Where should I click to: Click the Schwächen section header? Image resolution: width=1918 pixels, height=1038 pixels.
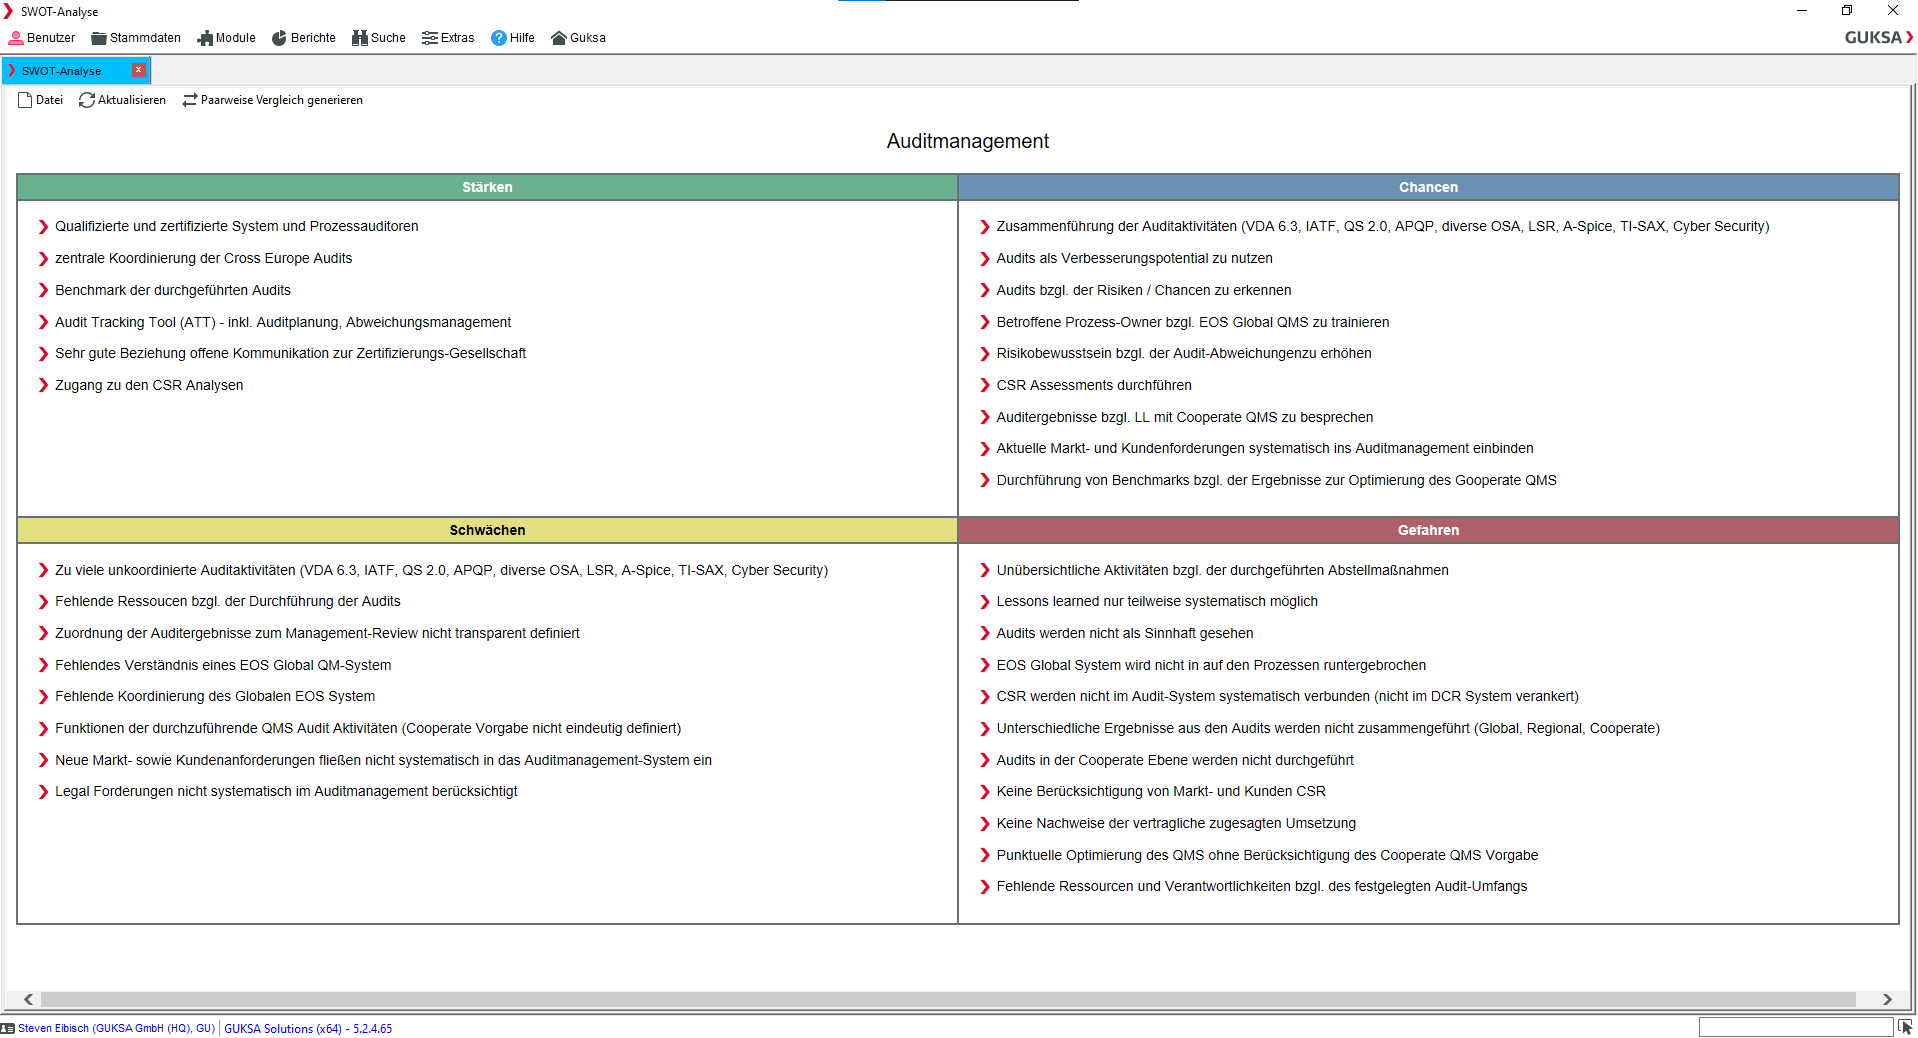(x=487, y=530)
